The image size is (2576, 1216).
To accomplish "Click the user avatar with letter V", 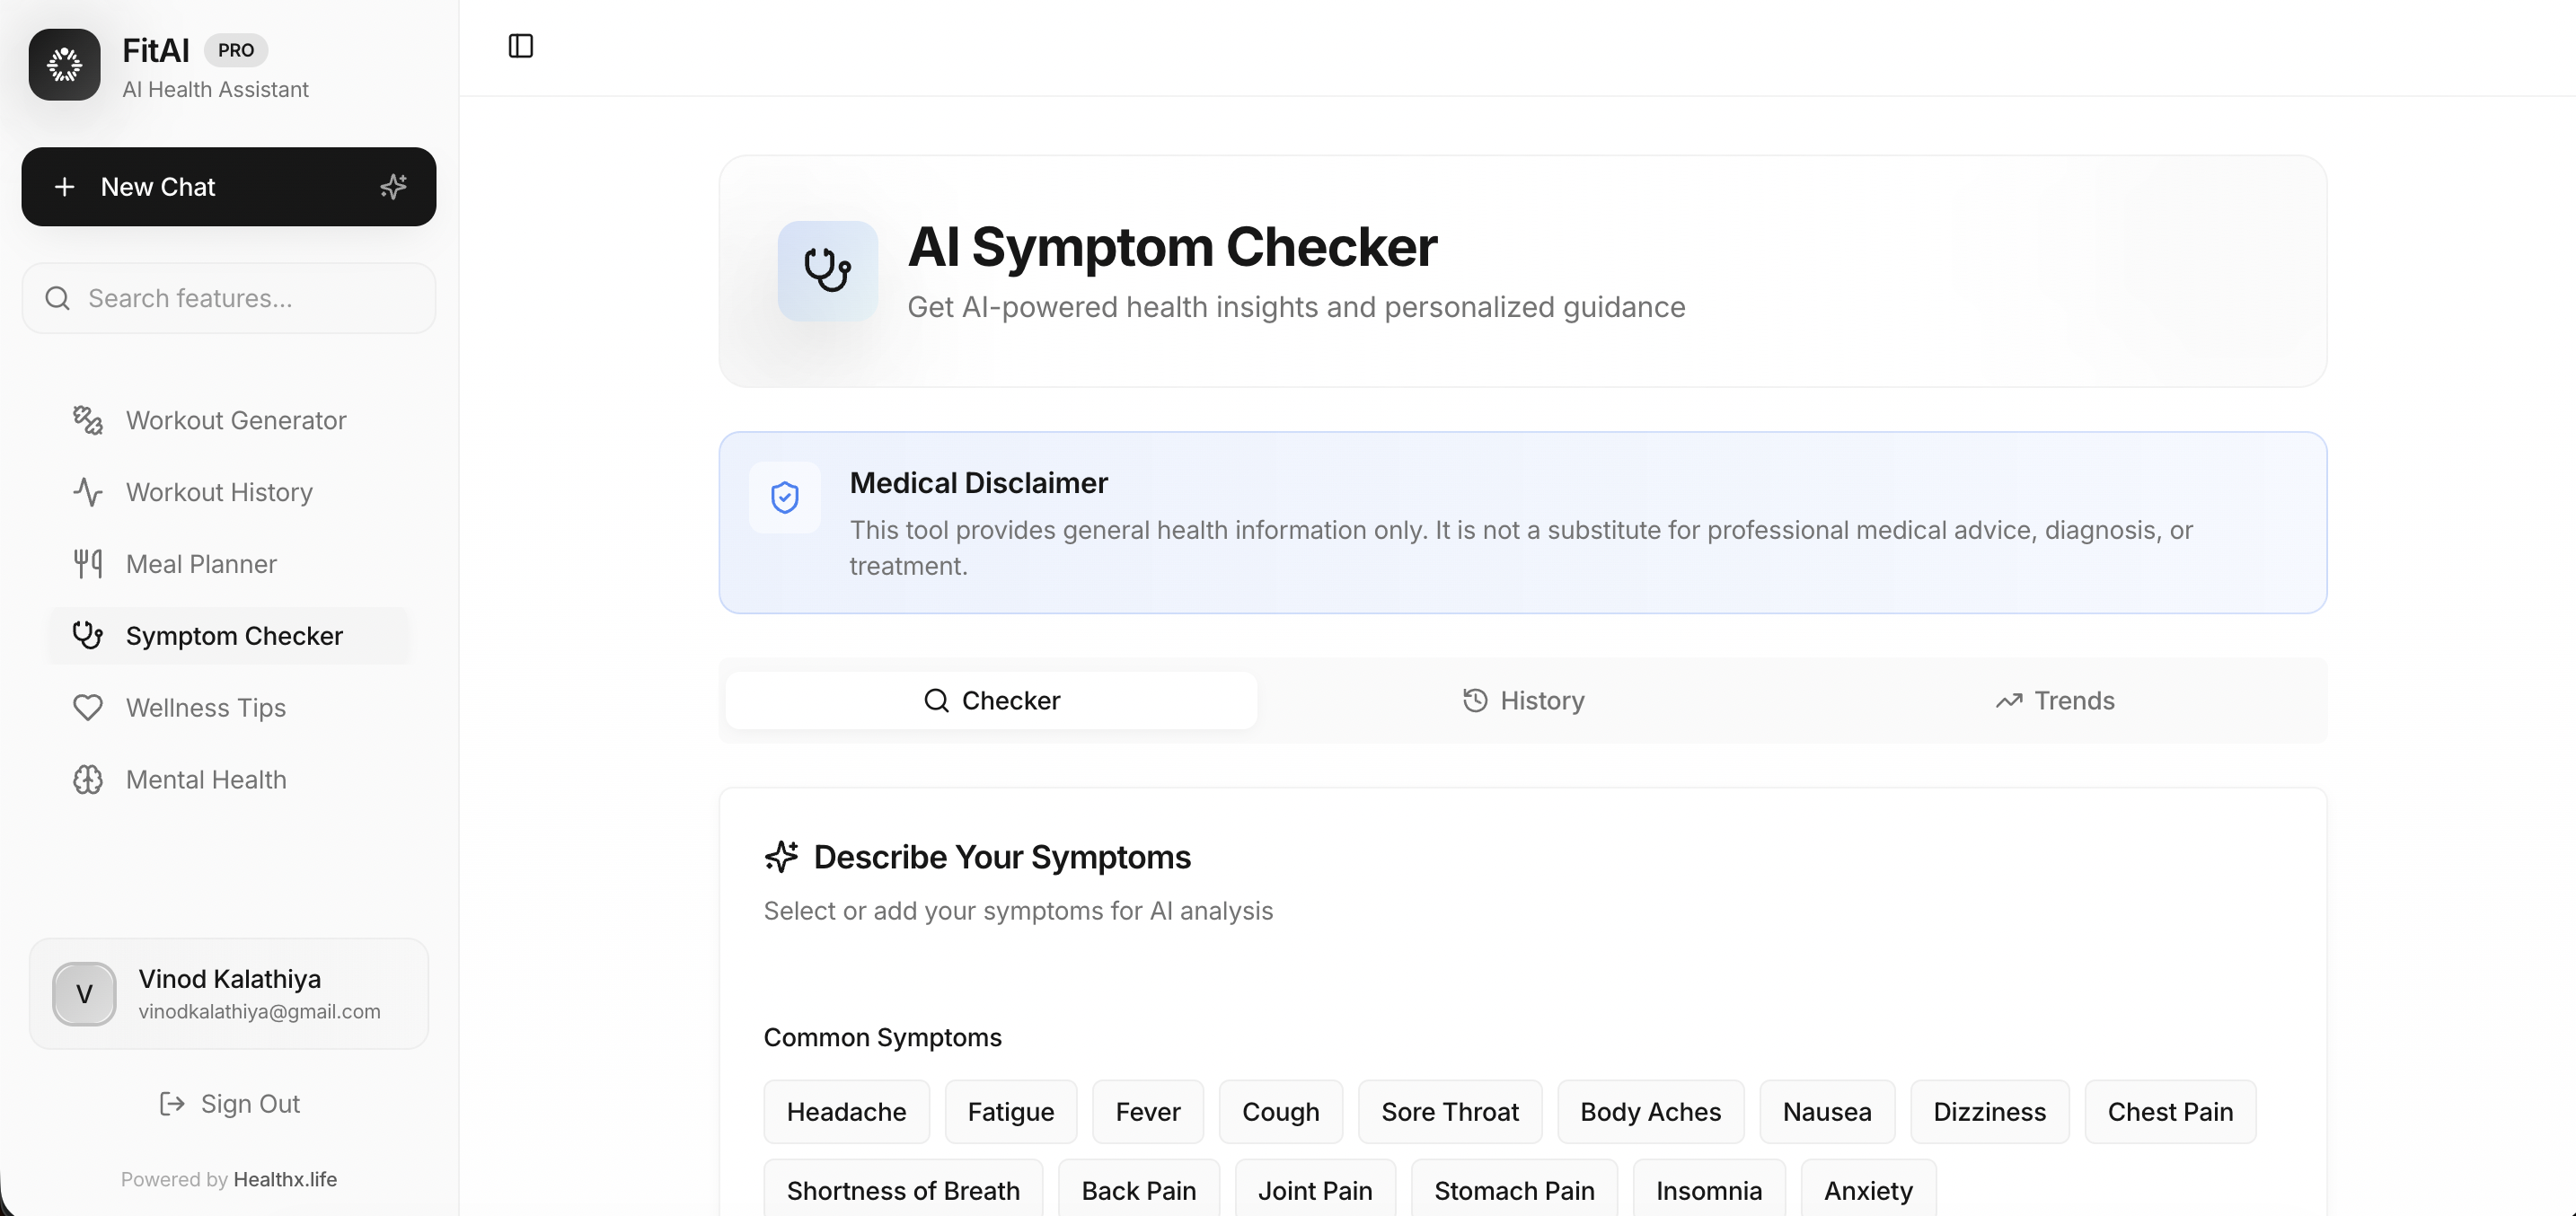I will click(84, 994).
